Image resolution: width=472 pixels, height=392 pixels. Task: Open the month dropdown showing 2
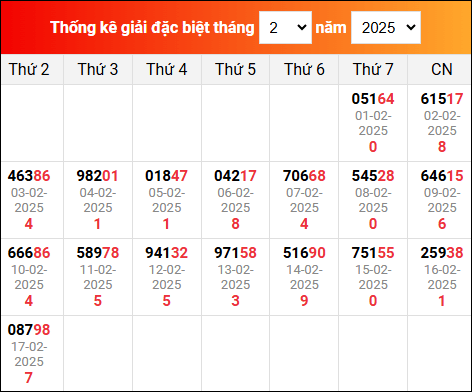click(x=285, y=28)
